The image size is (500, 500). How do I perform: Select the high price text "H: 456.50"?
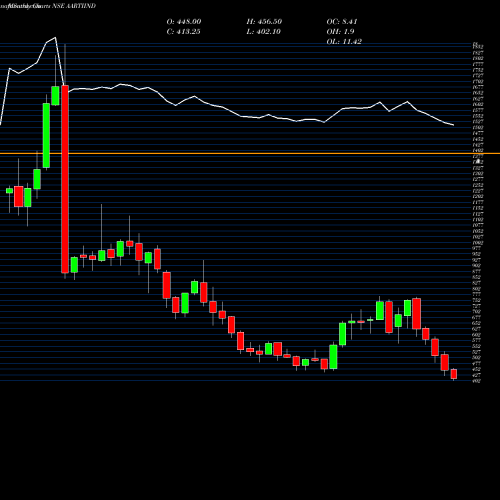(264, 22)
